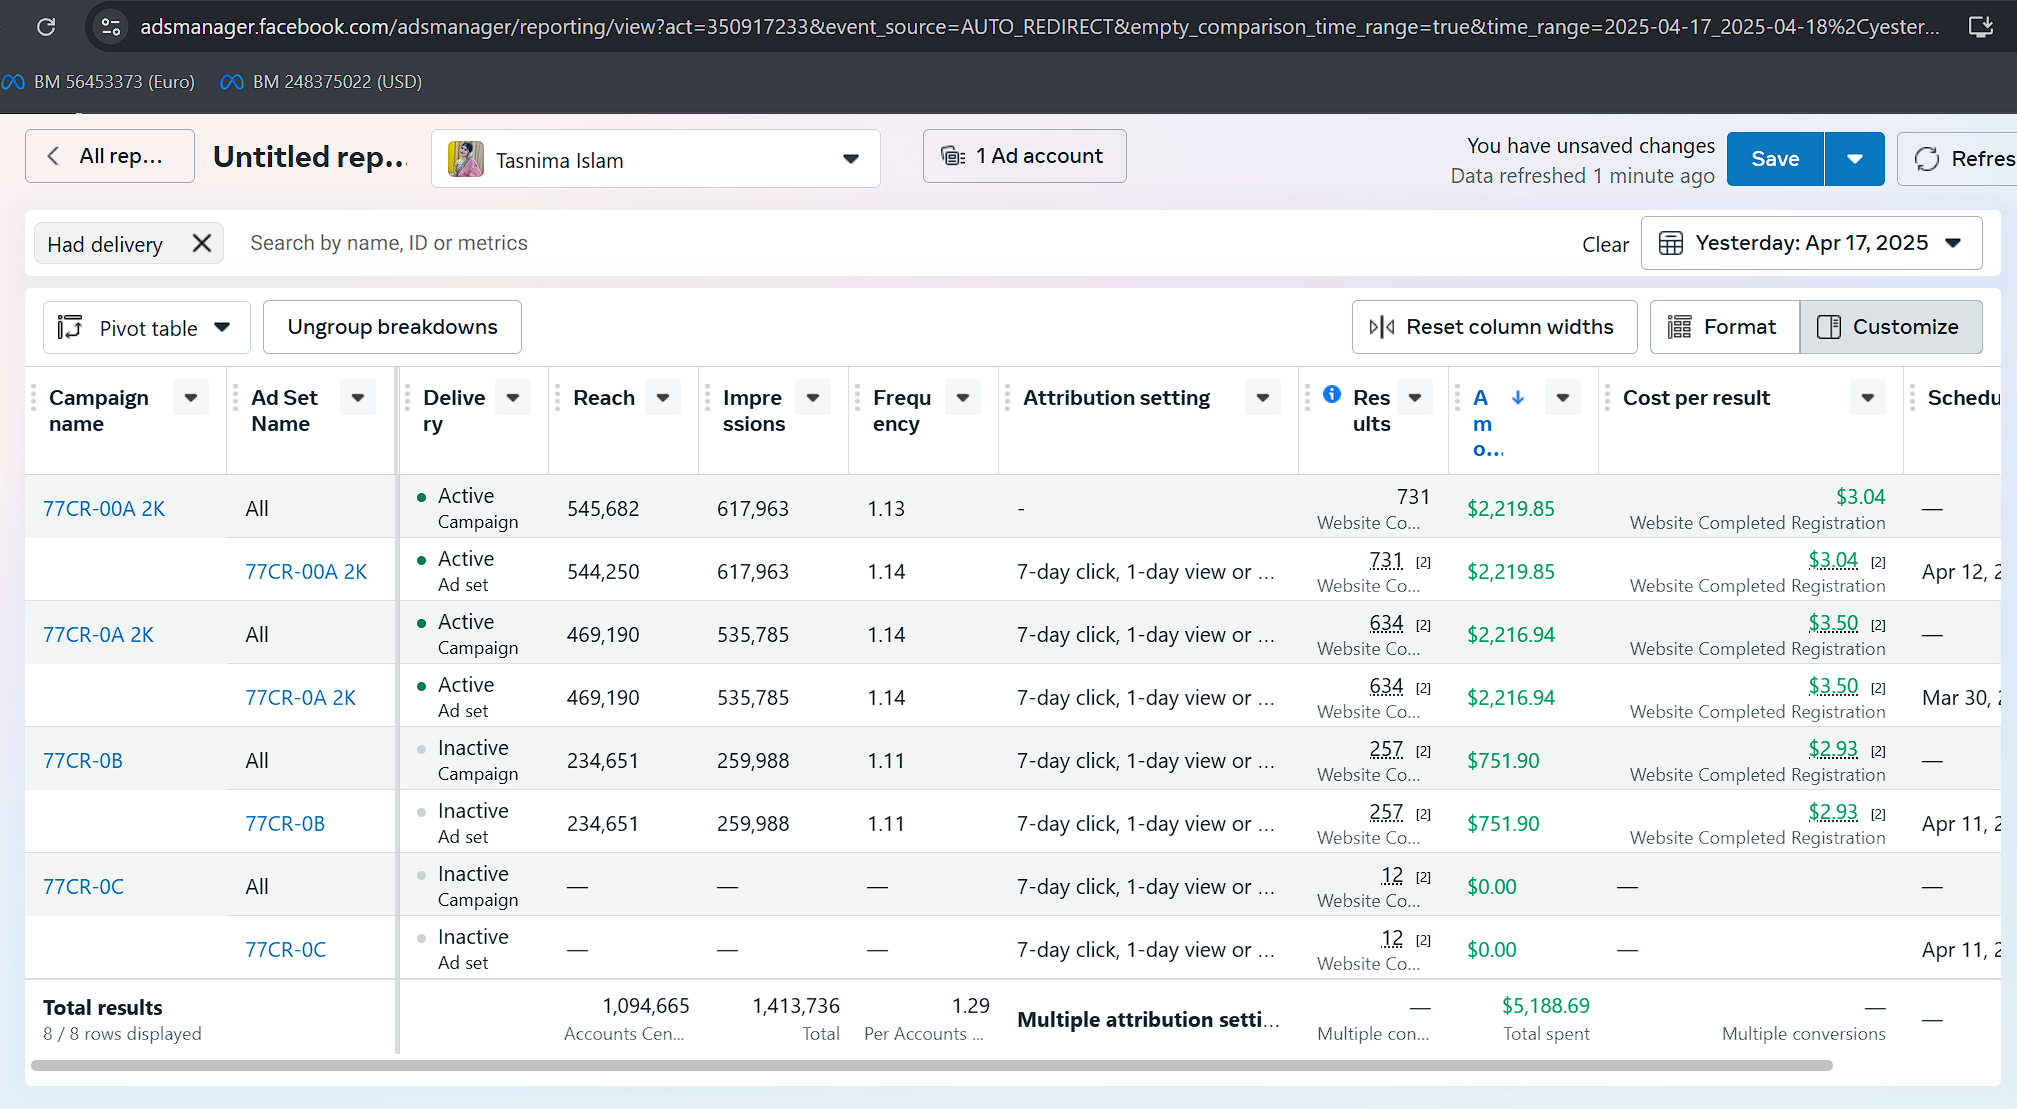Open the Campaign name column menu
This screenshot has height=1109, width=2017.
pyautogui.click(x=190, y=397)
